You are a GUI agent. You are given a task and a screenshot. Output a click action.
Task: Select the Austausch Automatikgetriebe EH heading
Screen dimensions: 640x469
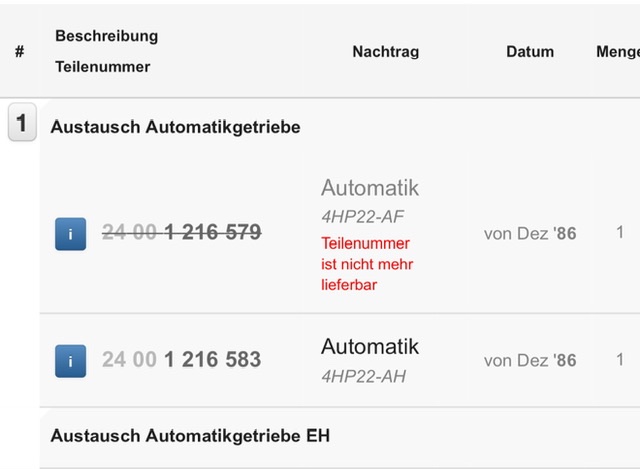point(190,436)
